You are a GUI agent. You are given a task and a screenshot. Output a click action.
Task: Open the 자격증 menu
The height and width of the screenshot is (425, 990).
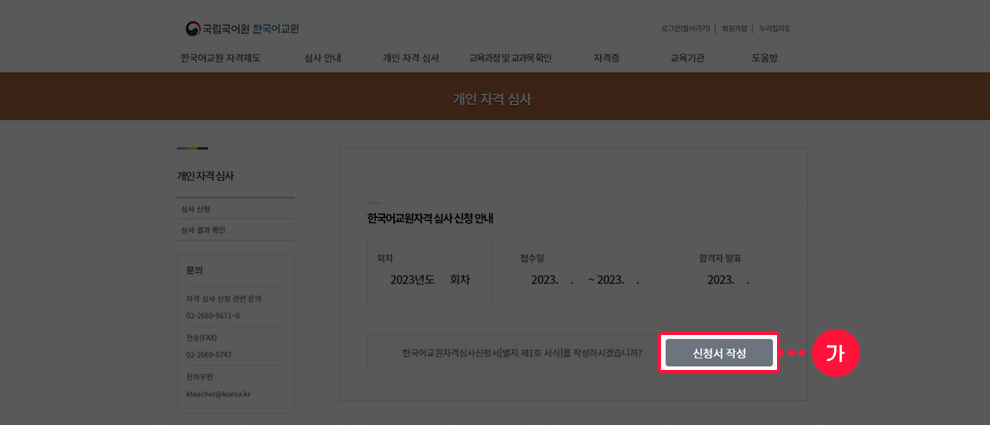pyautogui.click(x=606, y=58)
